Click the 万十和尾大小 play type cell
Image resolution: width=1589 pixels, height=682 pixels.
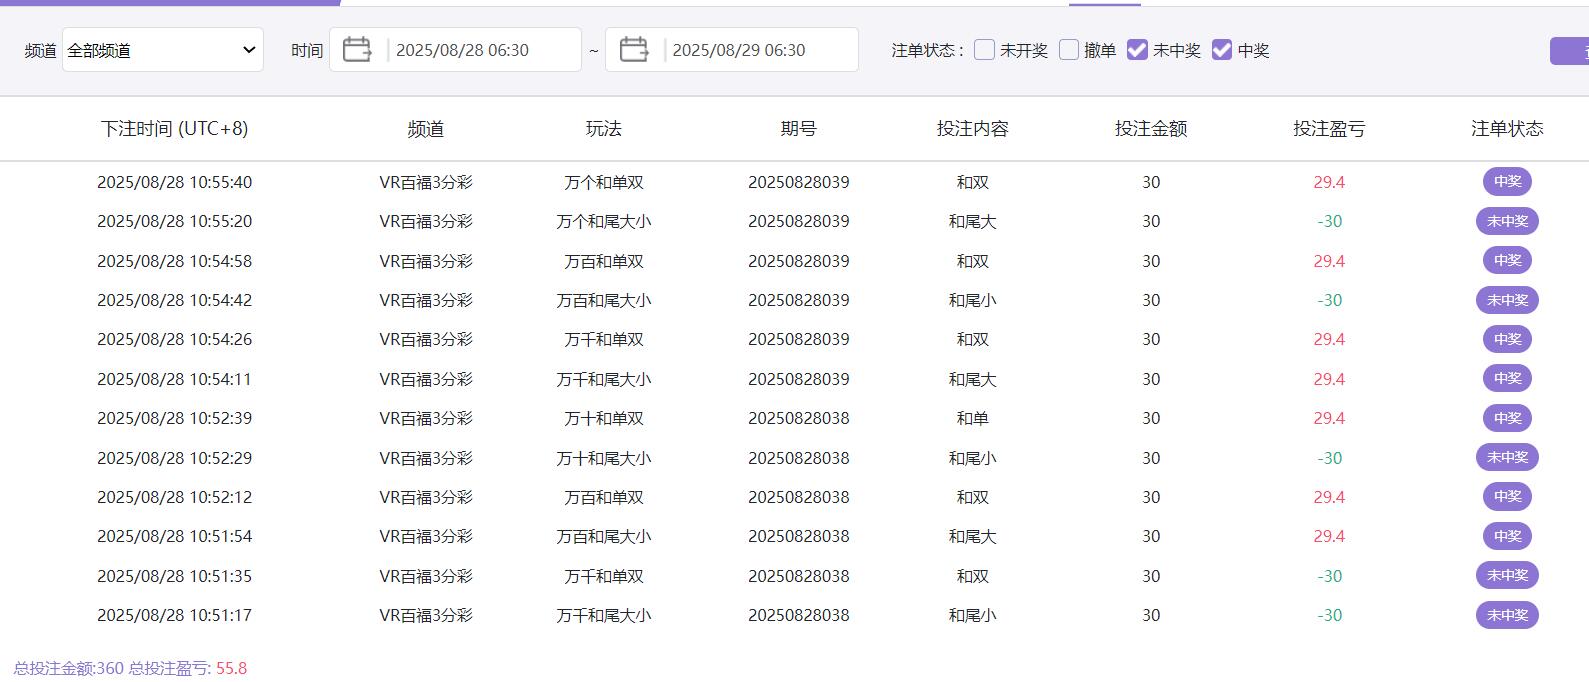click(x=604, y=458)
